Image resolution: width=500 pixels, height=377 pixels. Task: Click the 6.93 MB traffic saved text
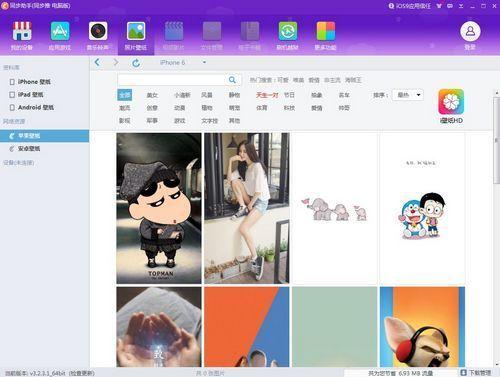[401, 373]
